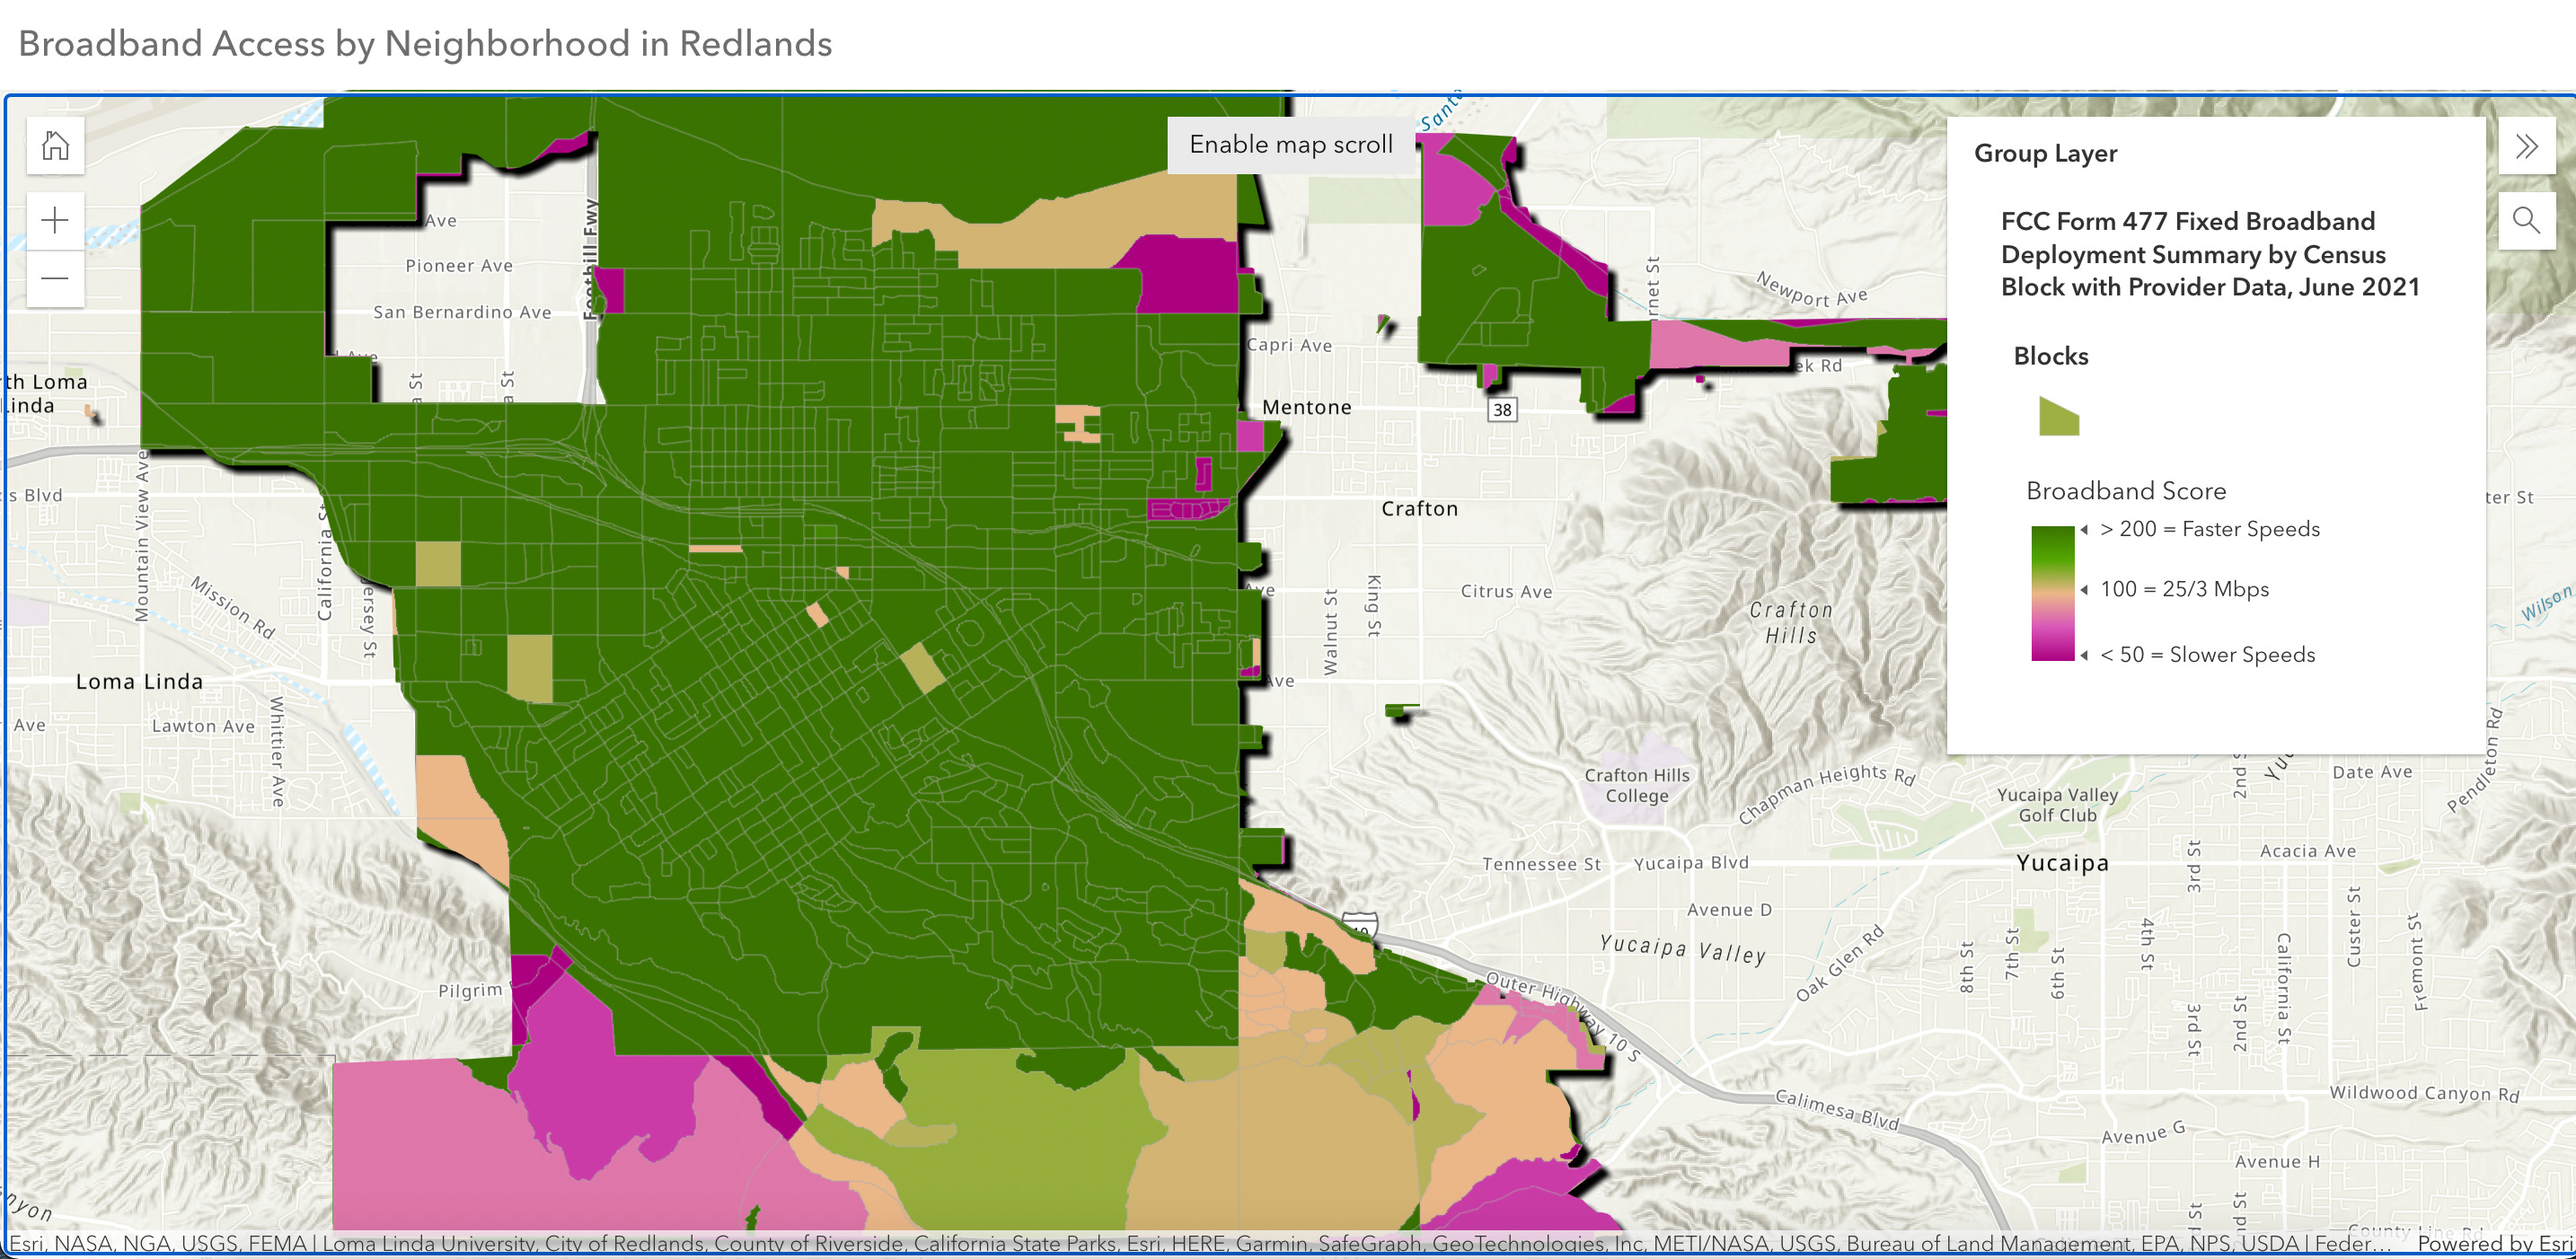
Task: Click the Broadband Score color ramp
Action: tap(2052, 593)
